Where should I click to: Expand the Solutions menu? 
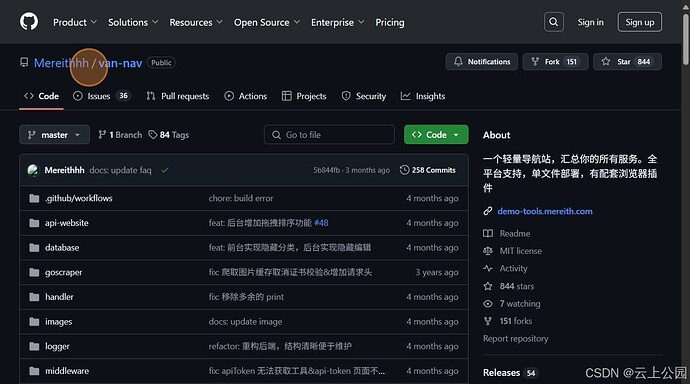pyautogui.click(x=133, y=22)
